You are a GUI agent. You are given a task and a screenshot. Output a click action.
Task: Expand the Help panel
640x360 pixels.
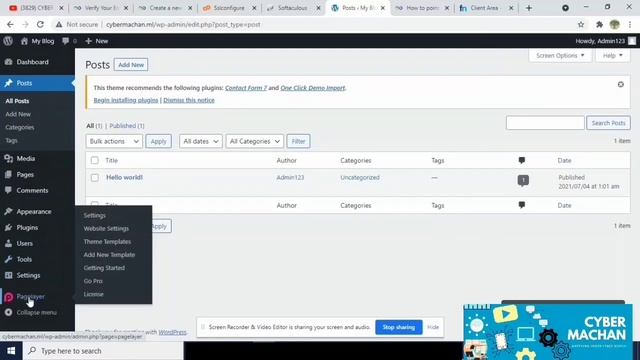[613, 56]
